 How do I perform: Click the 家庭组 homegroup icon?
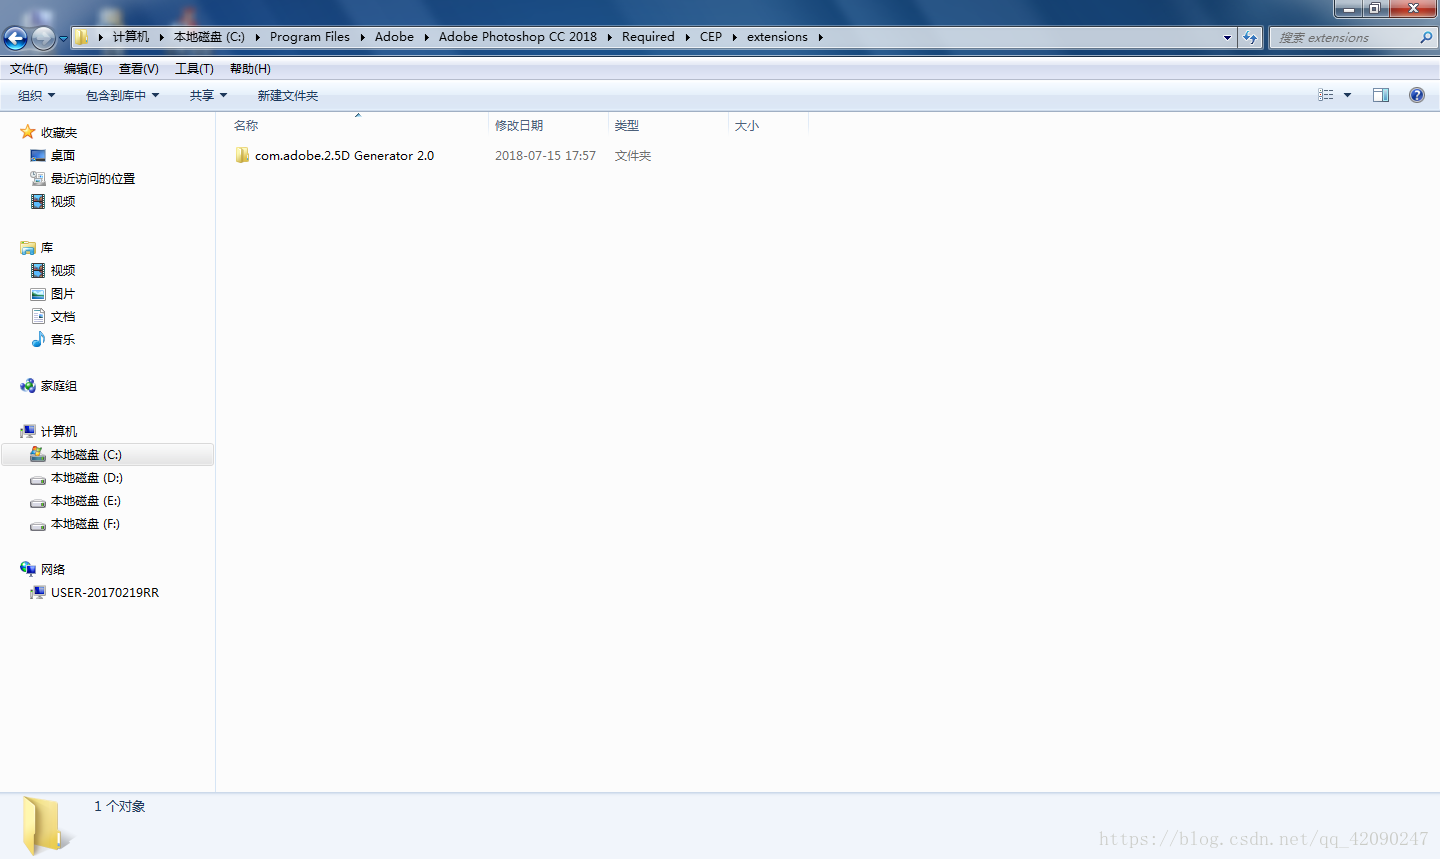[28, 385]
